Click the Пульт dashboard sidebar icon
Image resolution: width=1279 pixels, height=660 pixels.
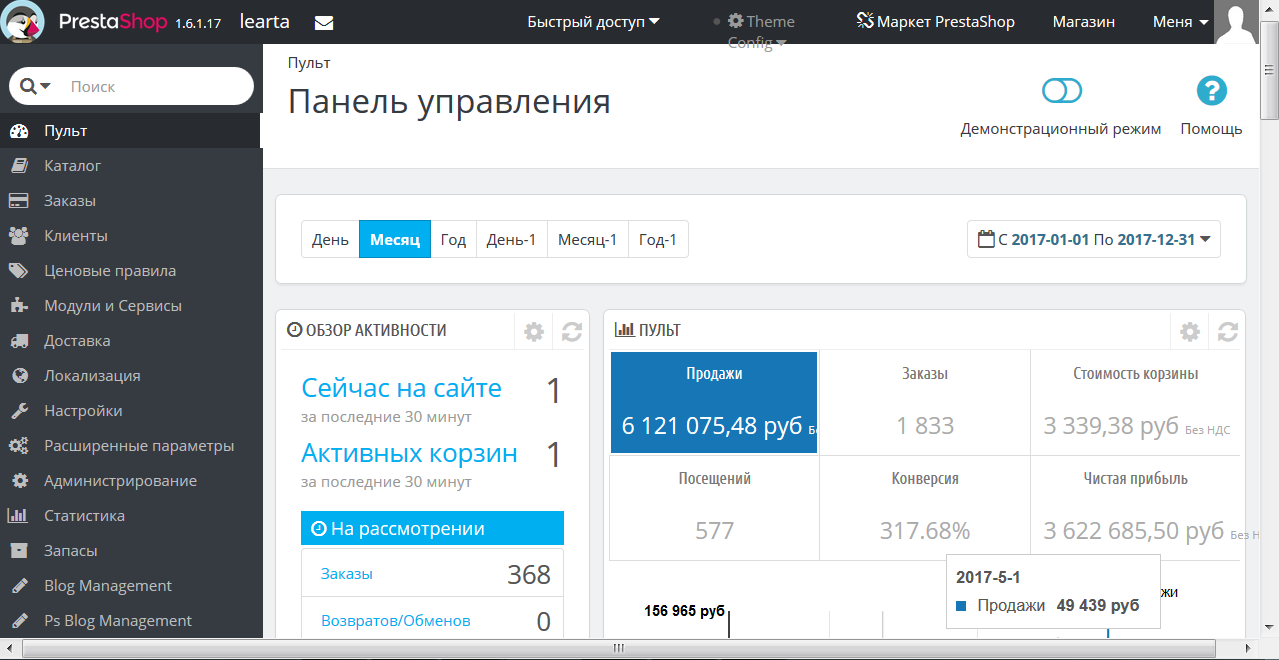(18, 131)
